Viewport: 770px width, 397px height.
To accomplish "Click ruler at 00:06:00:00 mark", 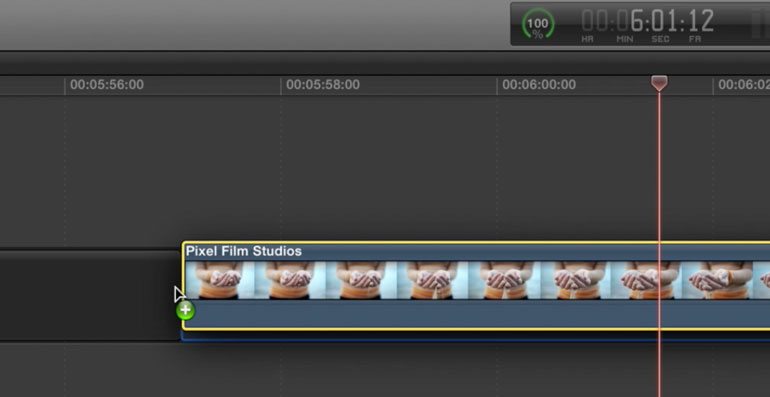I will pos(539,85).
